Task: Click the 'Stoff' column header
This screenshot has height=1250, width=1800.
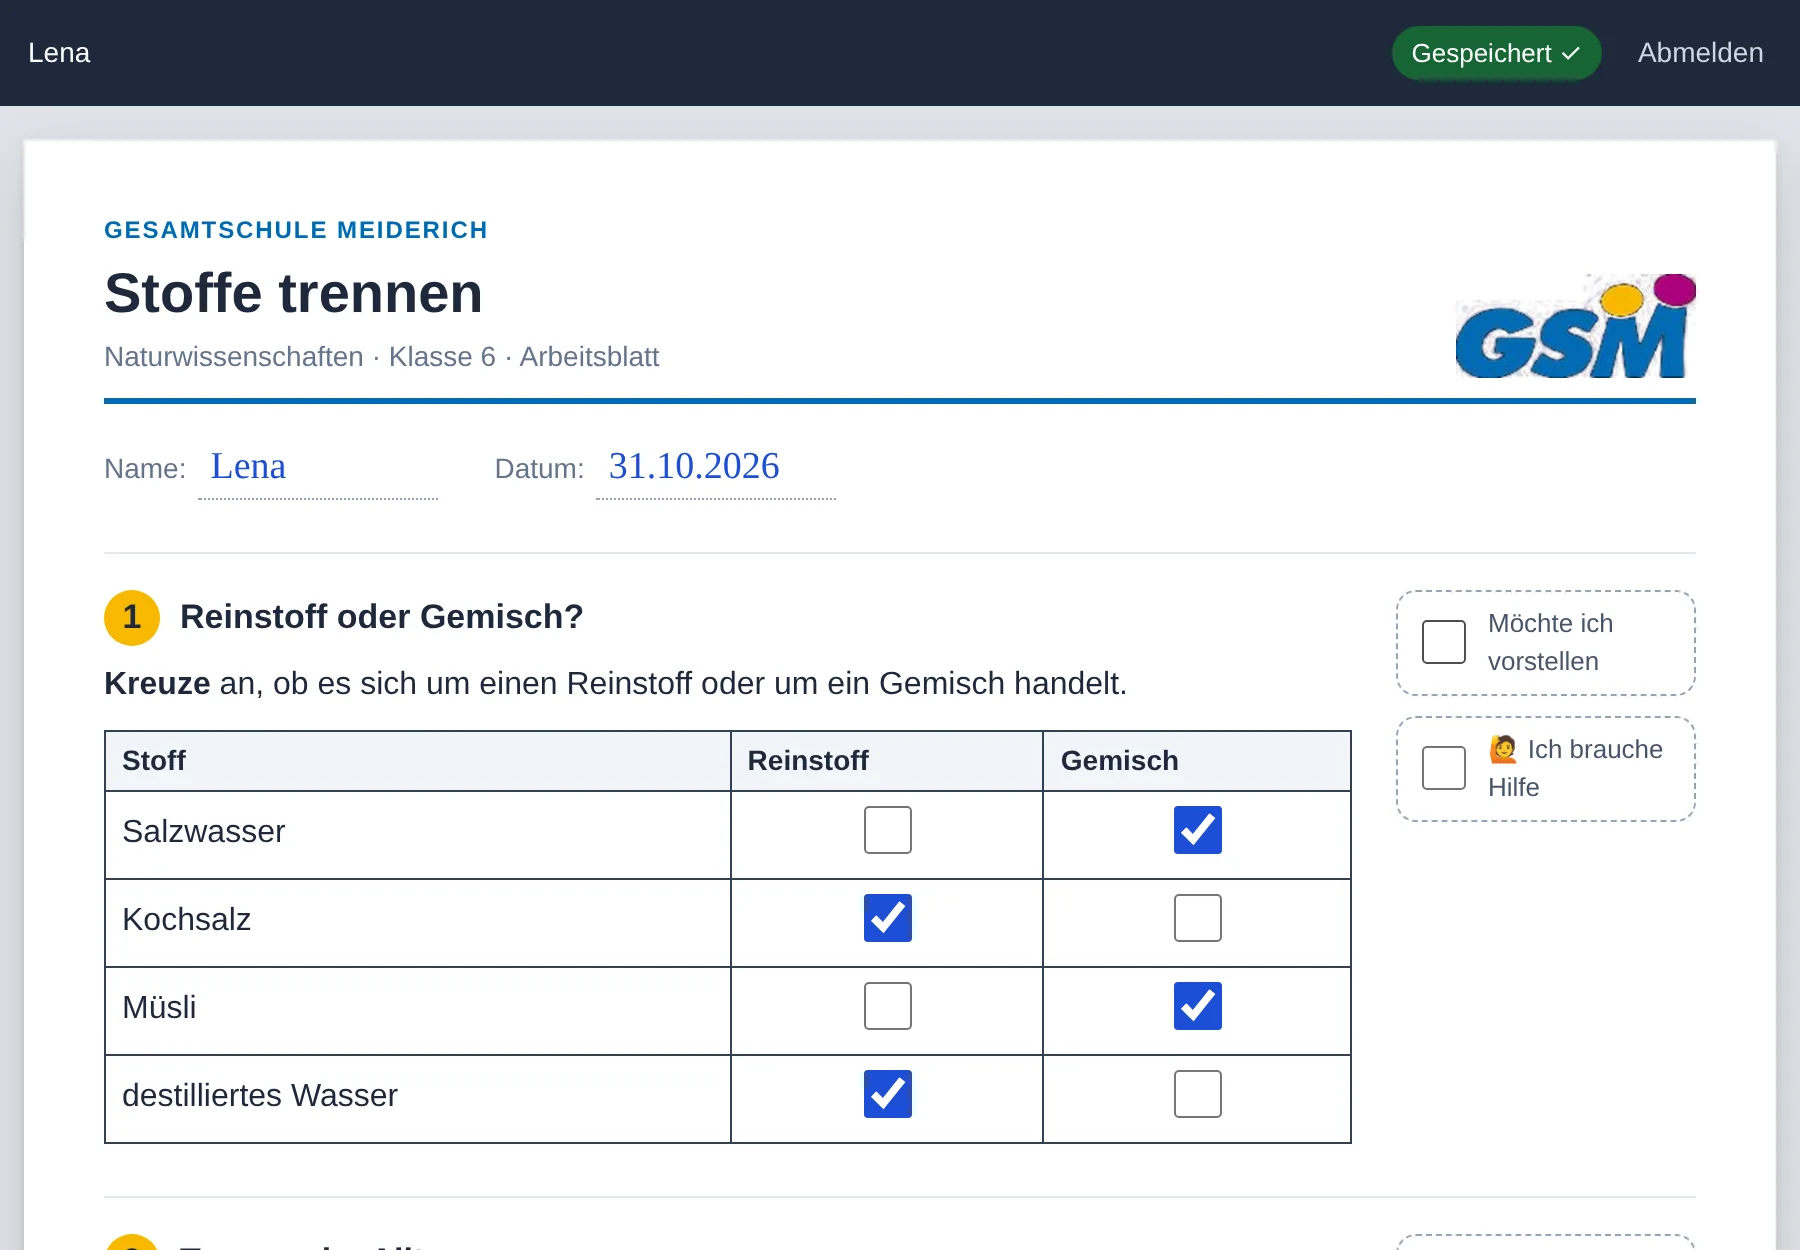Action: (418, 761)
